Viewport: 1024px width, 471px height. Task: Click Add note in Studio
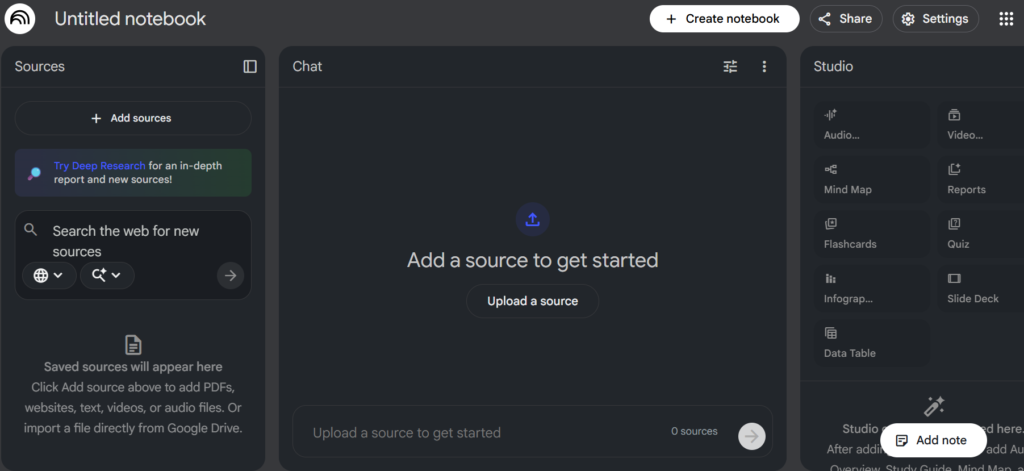coord(930,440)
